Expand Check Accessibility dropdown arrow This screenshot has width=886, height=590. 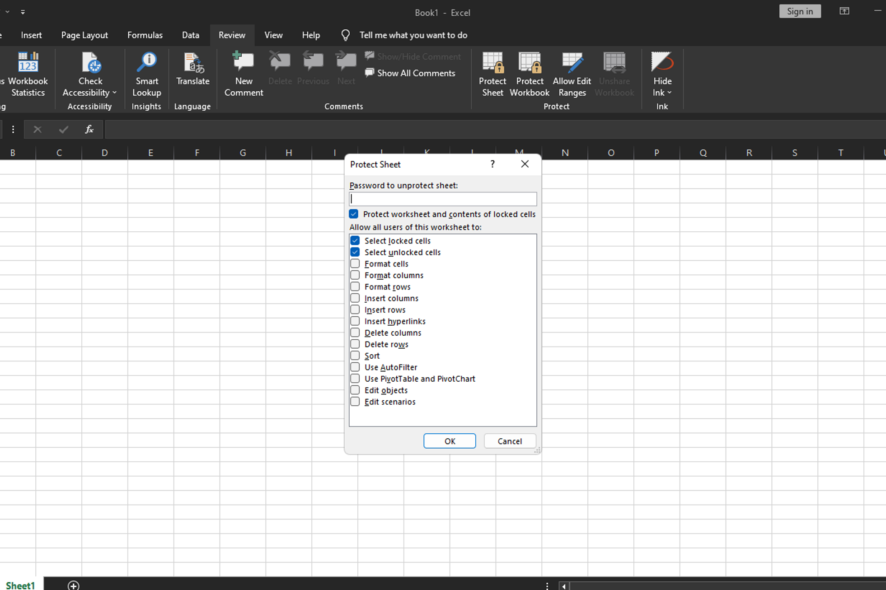point(114,93)
